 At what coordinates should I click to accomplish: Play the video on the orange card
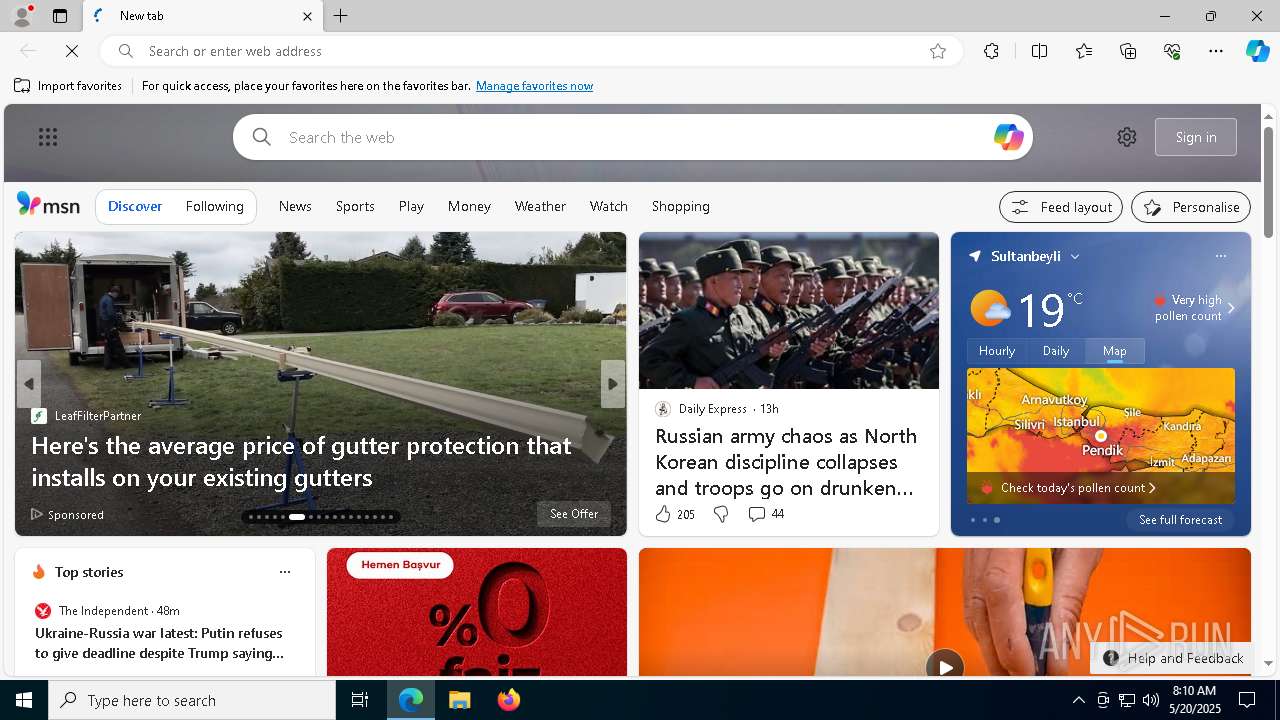(944, 665)
